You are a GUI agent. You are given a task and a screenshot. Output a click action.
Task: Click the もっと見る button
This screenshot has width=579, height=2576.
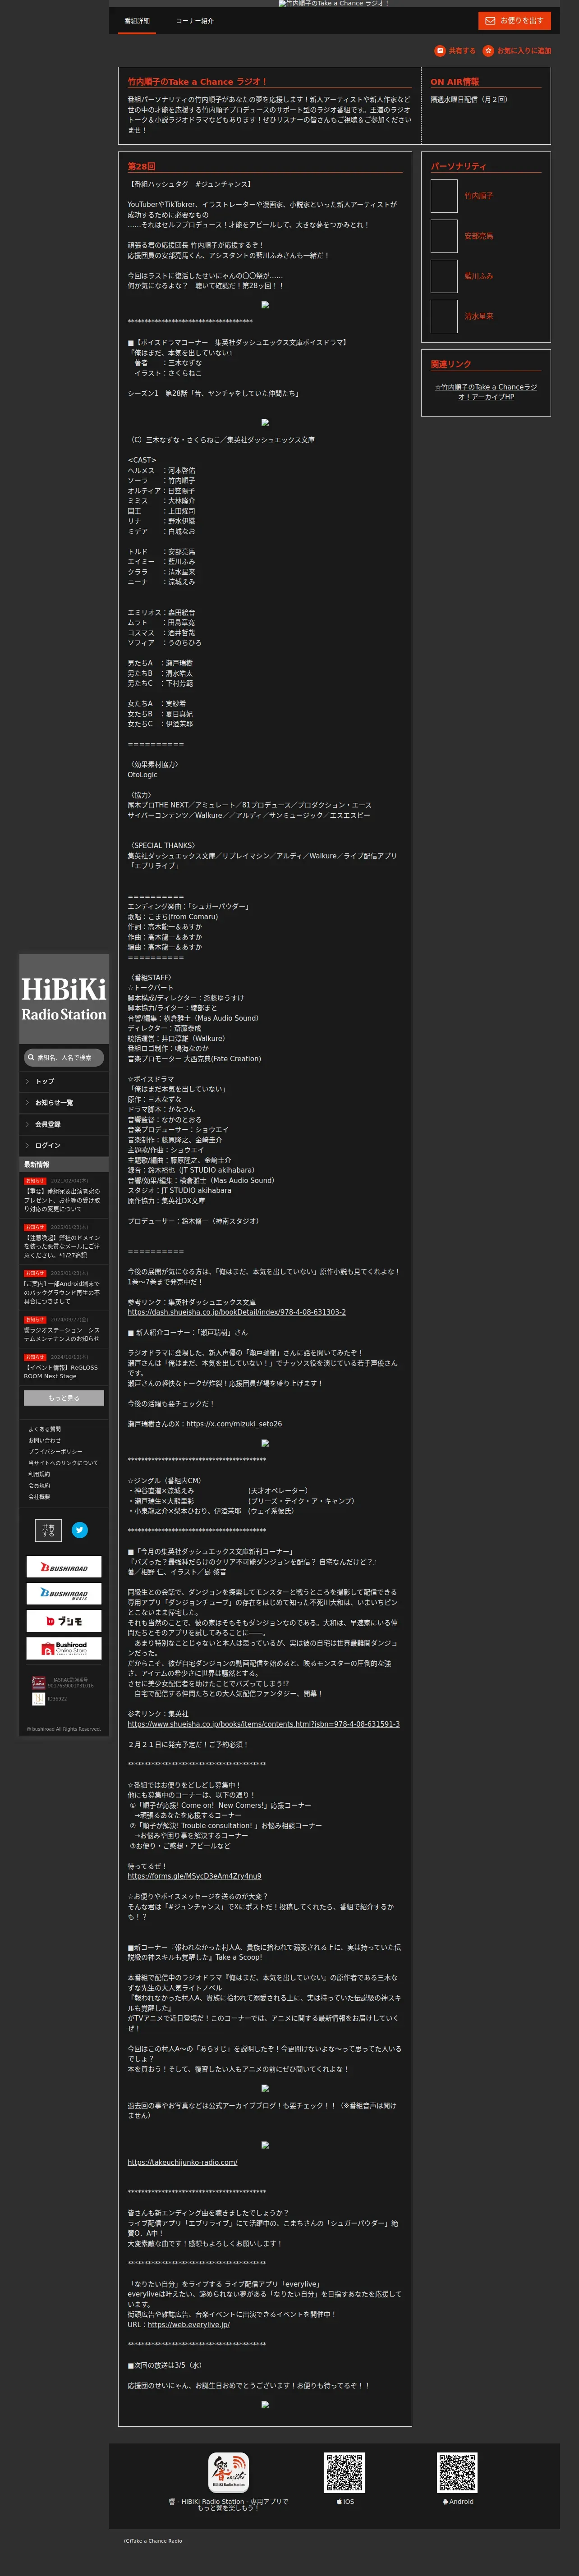[64, 1398]
